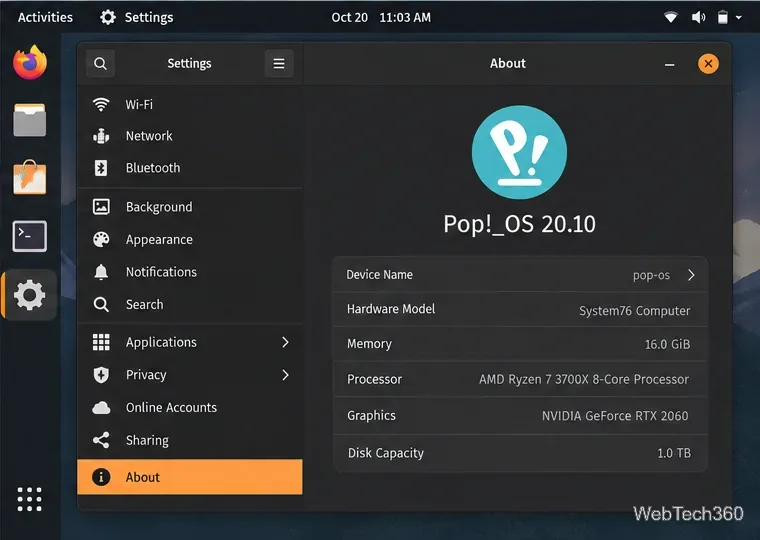Click the Settings gear in dock

pos(30,295)
